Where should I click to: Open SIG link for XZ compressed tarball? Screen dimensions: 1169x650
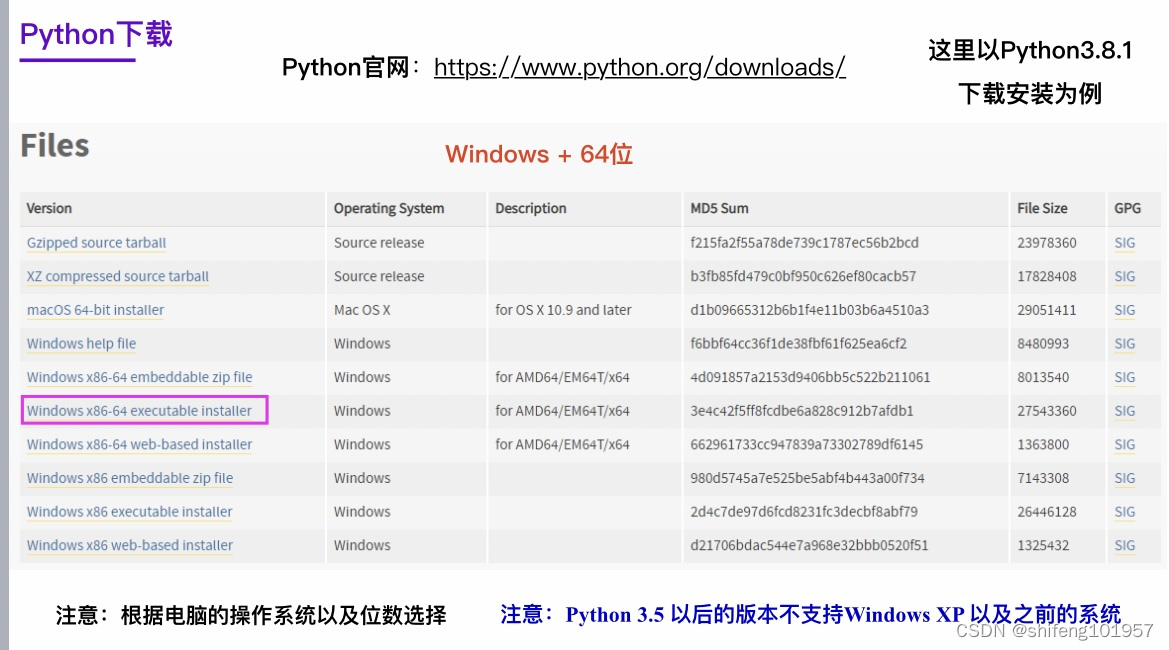pos(1124,277)
